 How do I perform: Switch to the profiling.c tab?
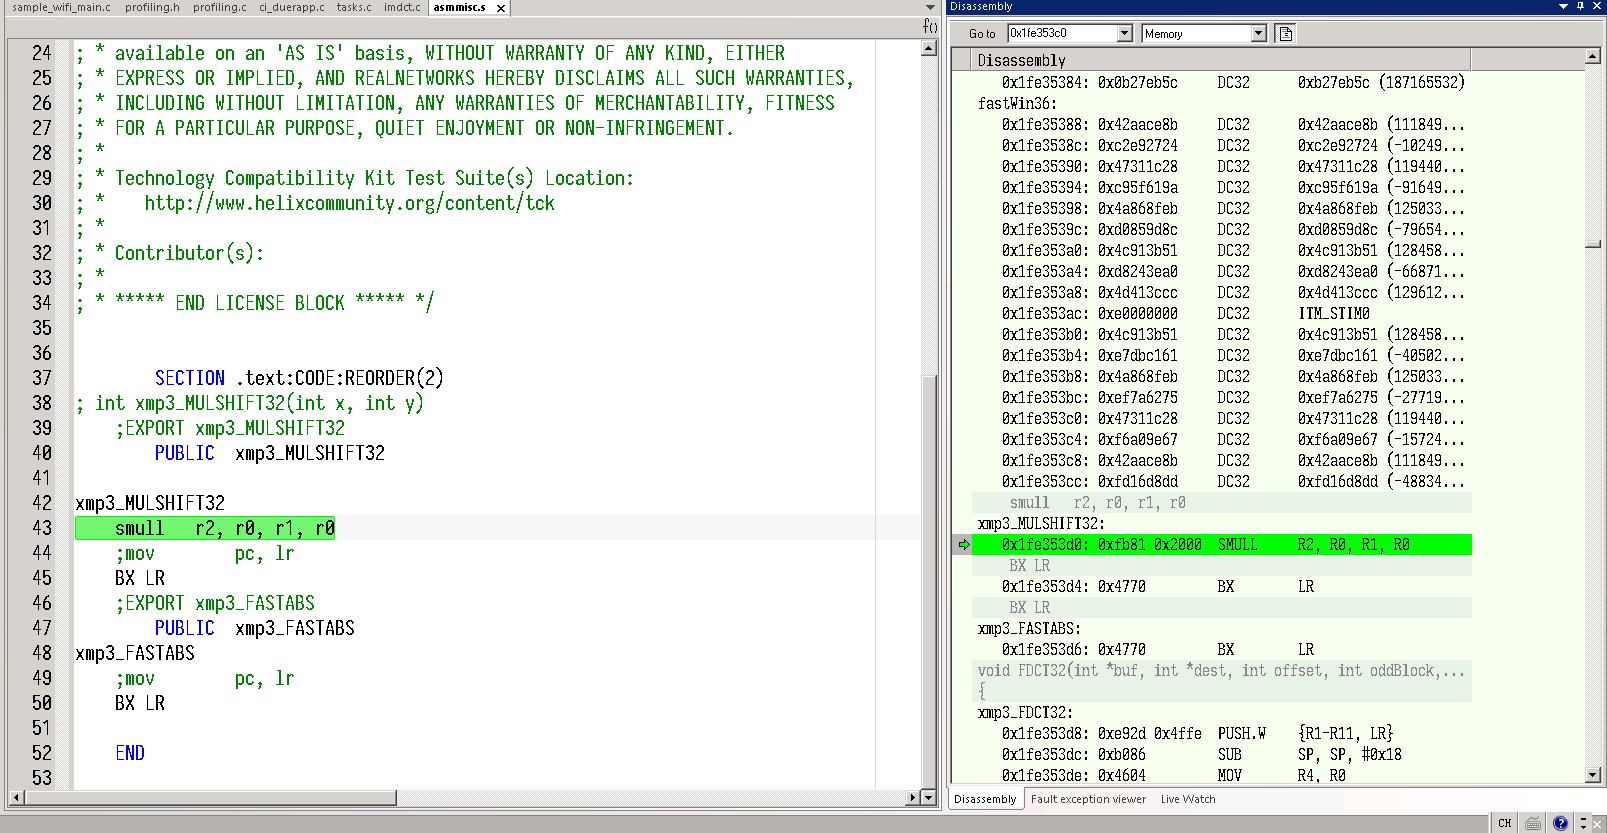(x=219, y=7)
